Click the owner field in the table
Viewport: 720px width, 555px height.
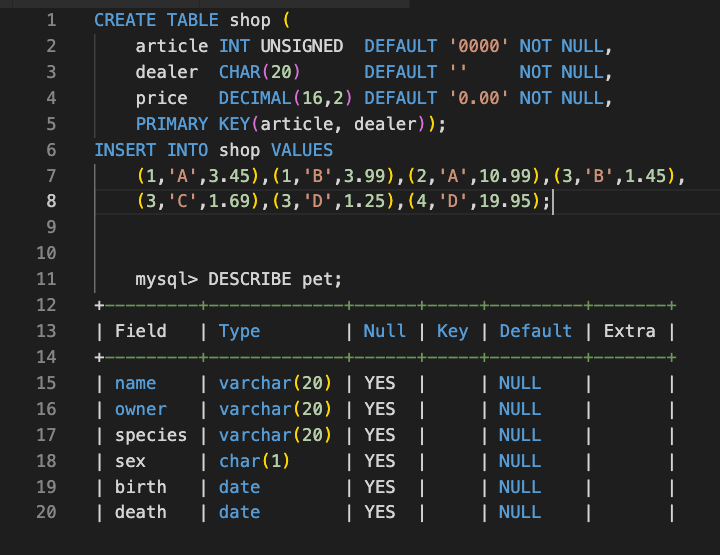click(x=141, y=409)
